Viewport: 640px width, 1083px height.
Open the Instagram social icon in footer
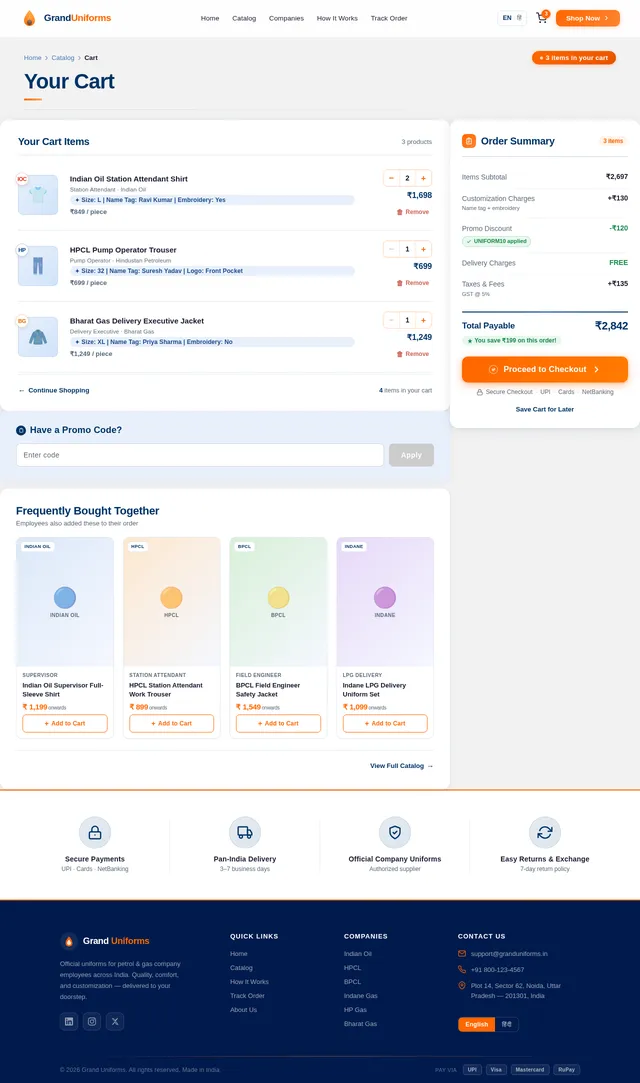[92, 1021]
